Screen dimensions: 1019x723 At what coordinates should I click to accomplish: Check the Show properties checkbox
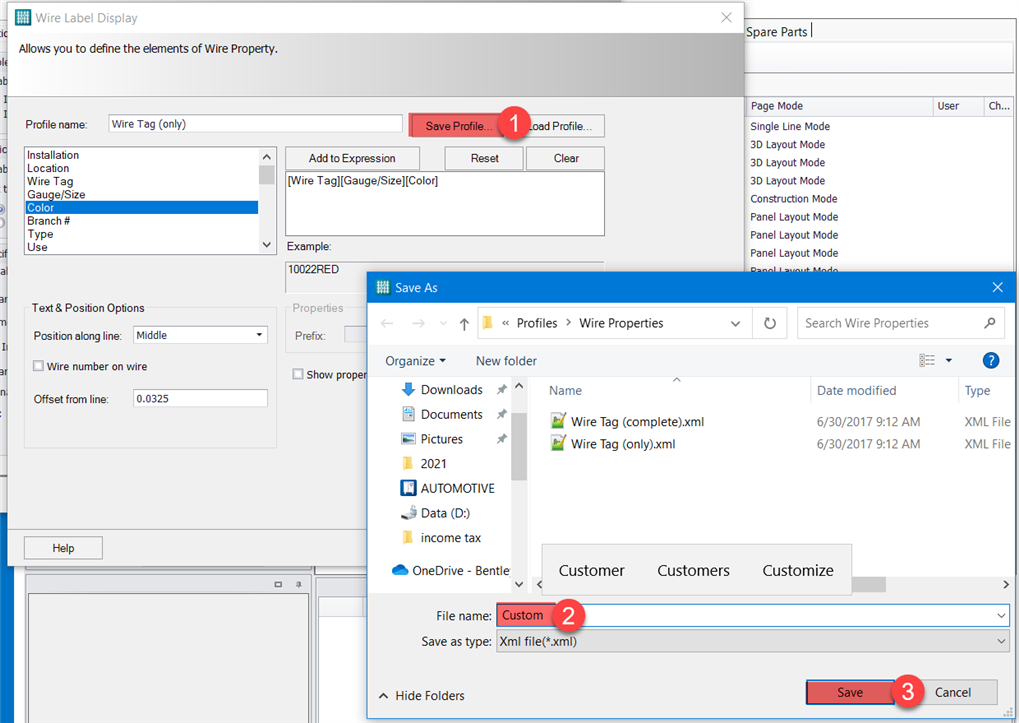pos(297,373)
